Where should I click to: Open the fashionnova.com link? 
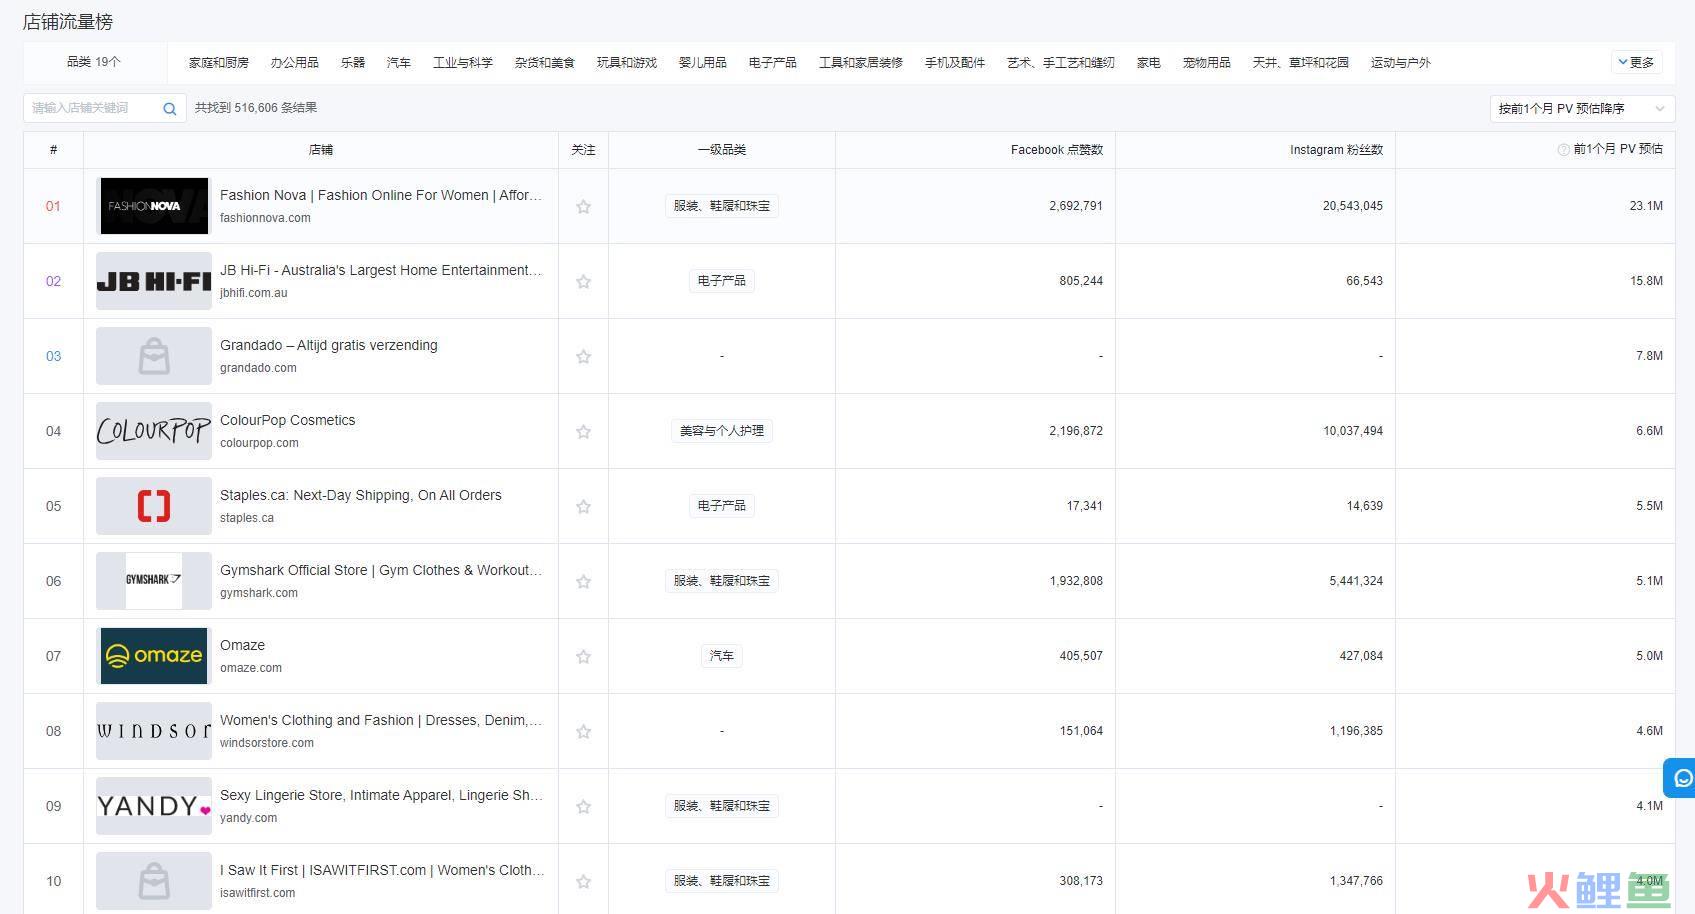click(265, 218)
